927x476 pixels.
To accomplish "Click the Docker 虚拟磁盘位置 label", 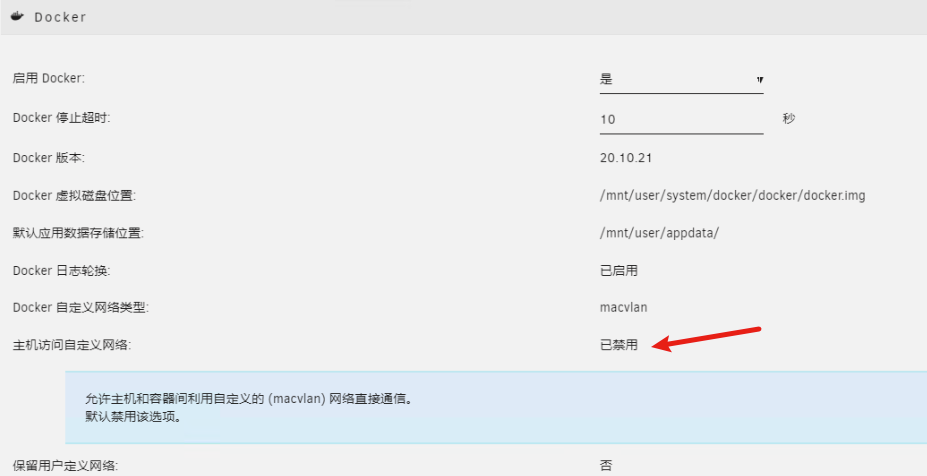I will pyautogui.click(x=73, y=195).
